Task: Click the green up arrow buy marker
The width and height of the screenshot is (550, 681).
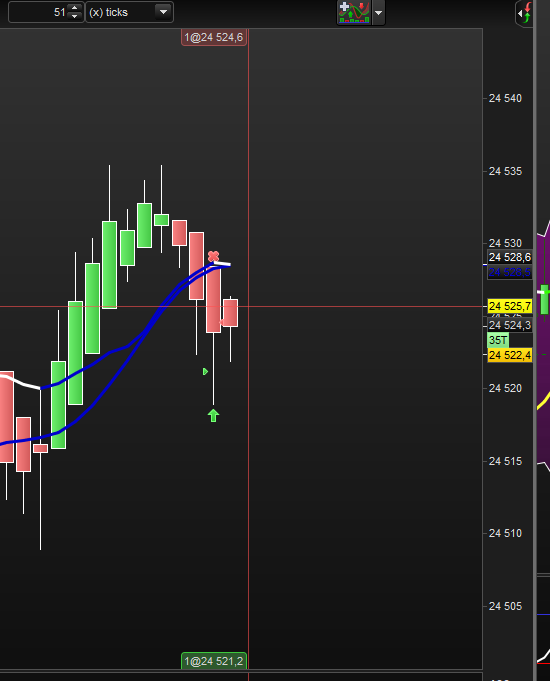Action: [213, 415]
